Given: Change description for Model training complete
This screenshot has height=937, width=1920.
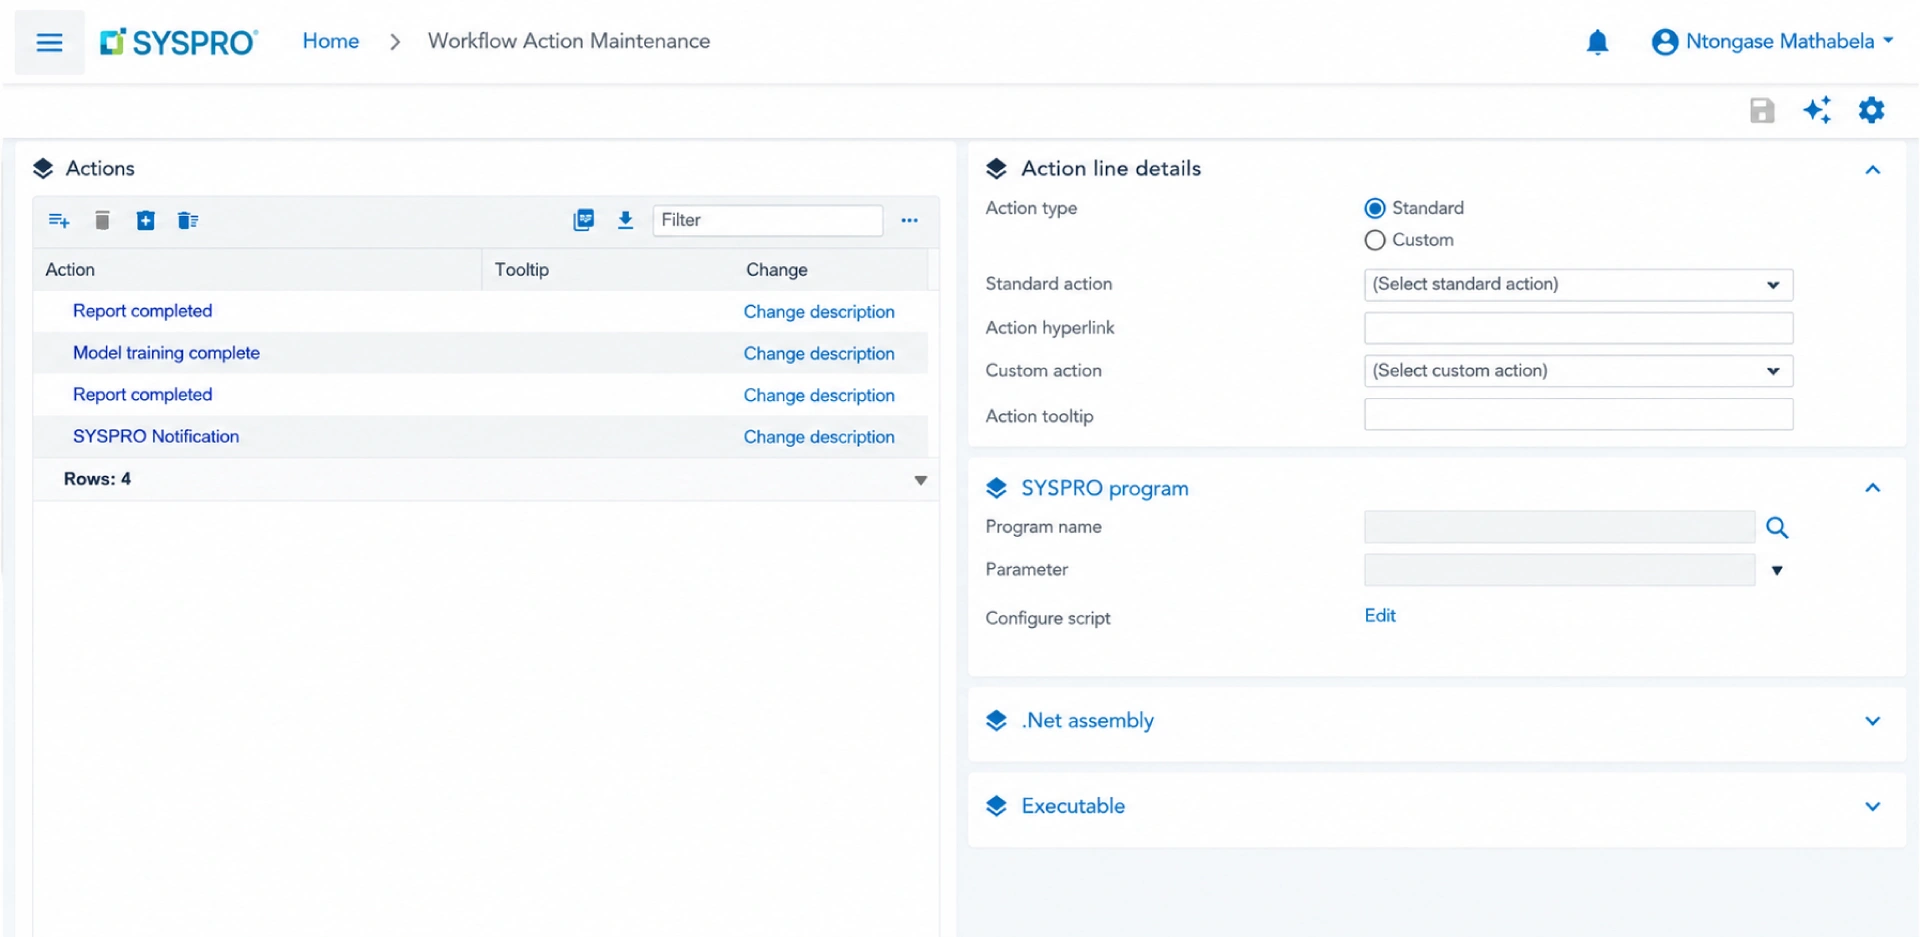Looking at the screenshot, I should coord(819,354).
